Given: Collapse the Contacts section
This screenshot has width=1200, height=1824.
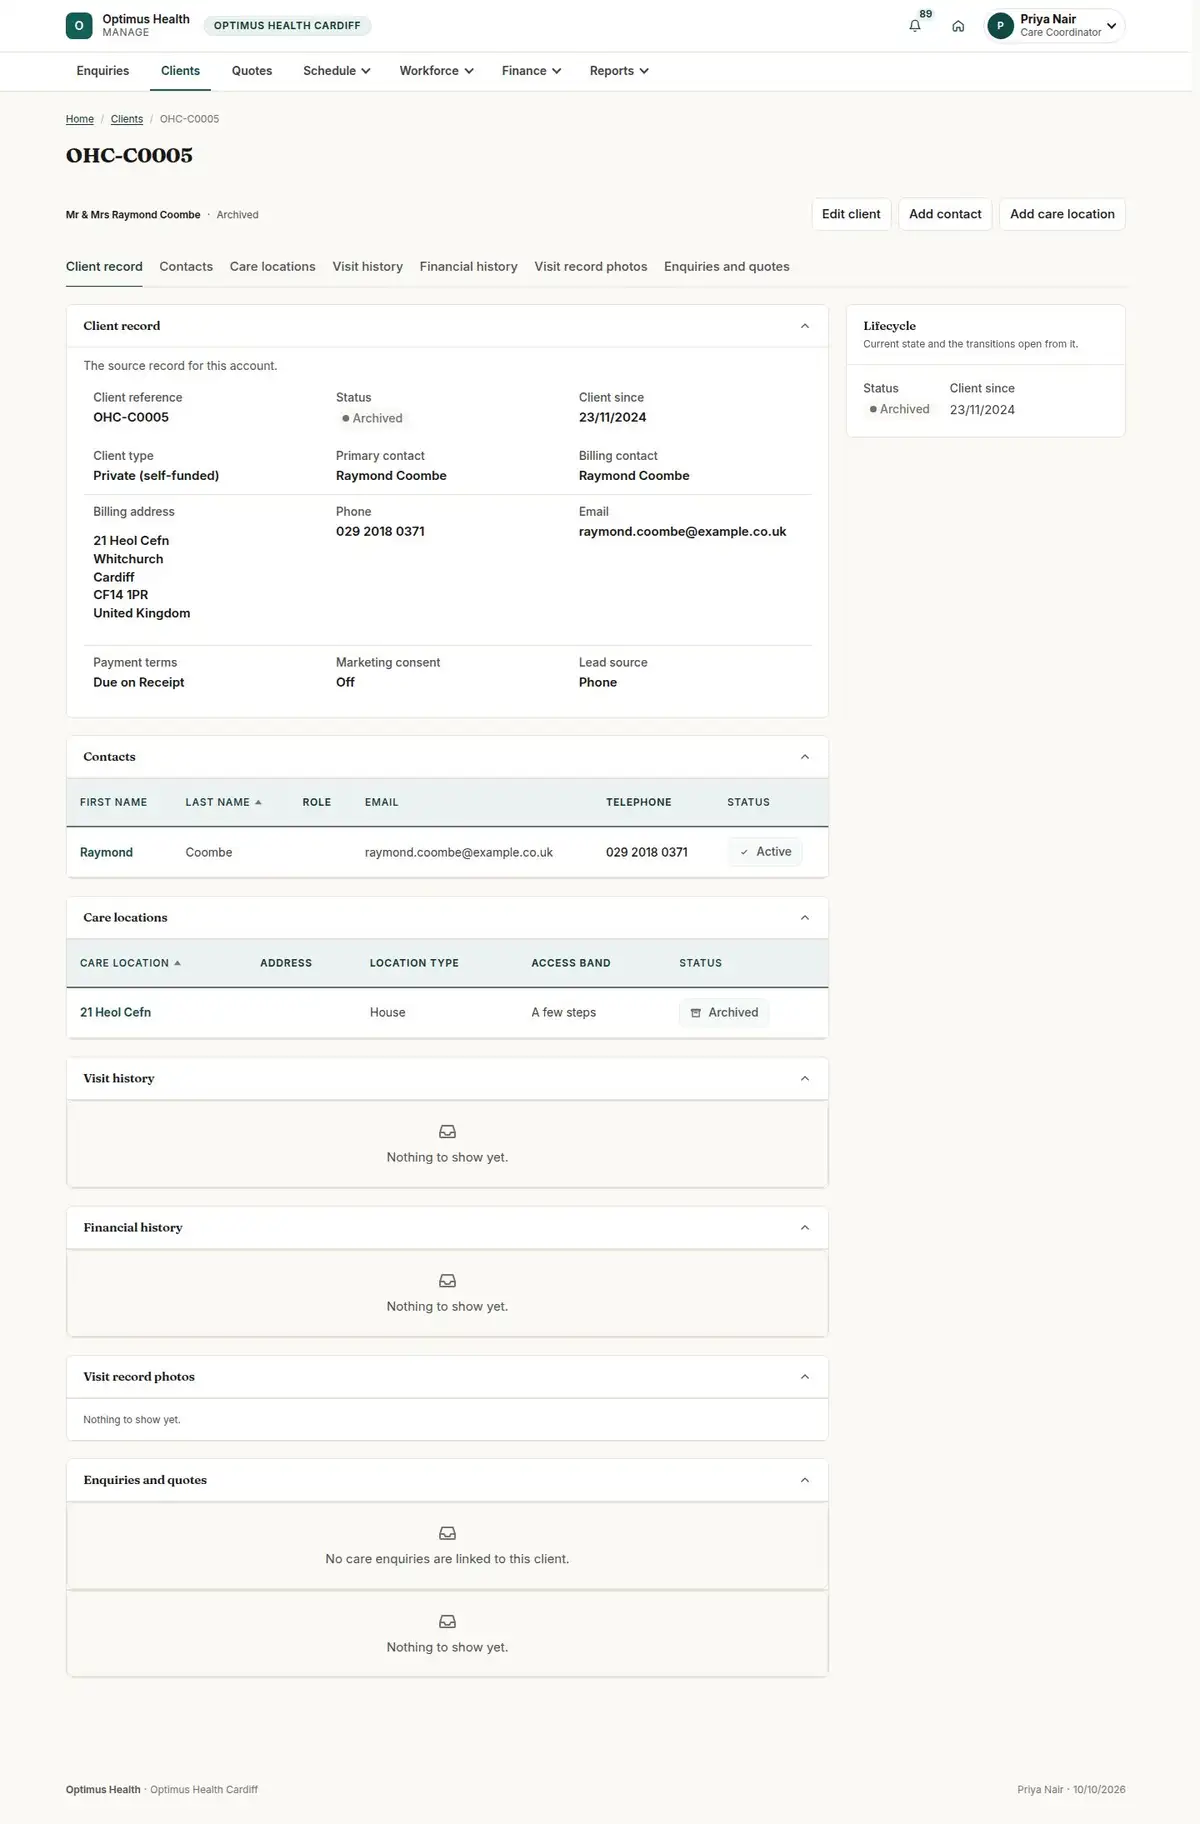Looking at the screenshot, I should point(805,757).
